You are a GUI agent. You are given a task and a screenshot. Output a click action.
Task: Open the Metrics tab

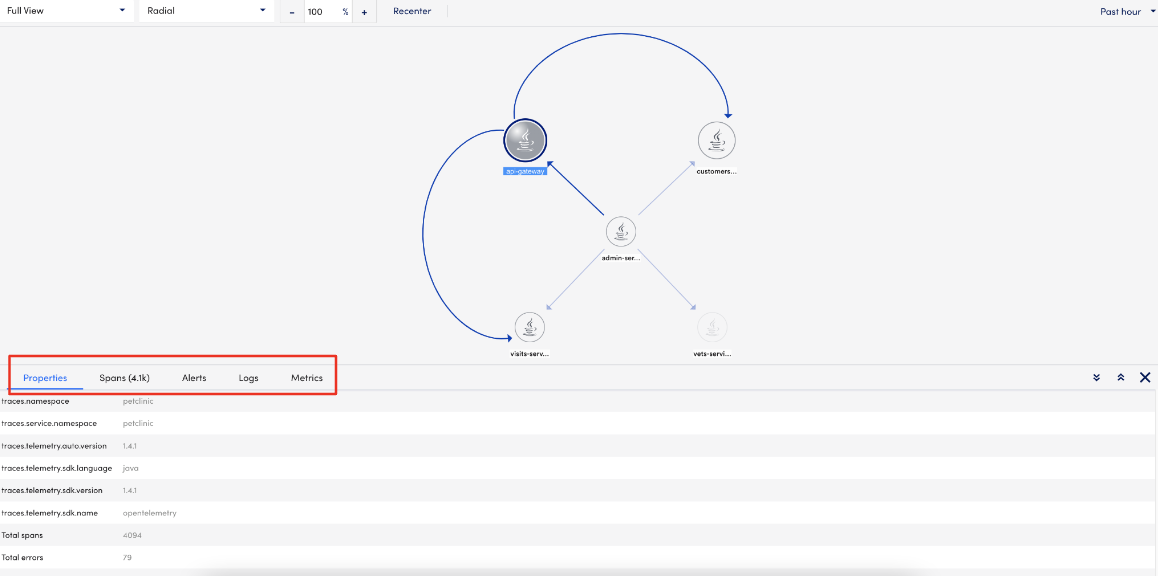point(306,377)
